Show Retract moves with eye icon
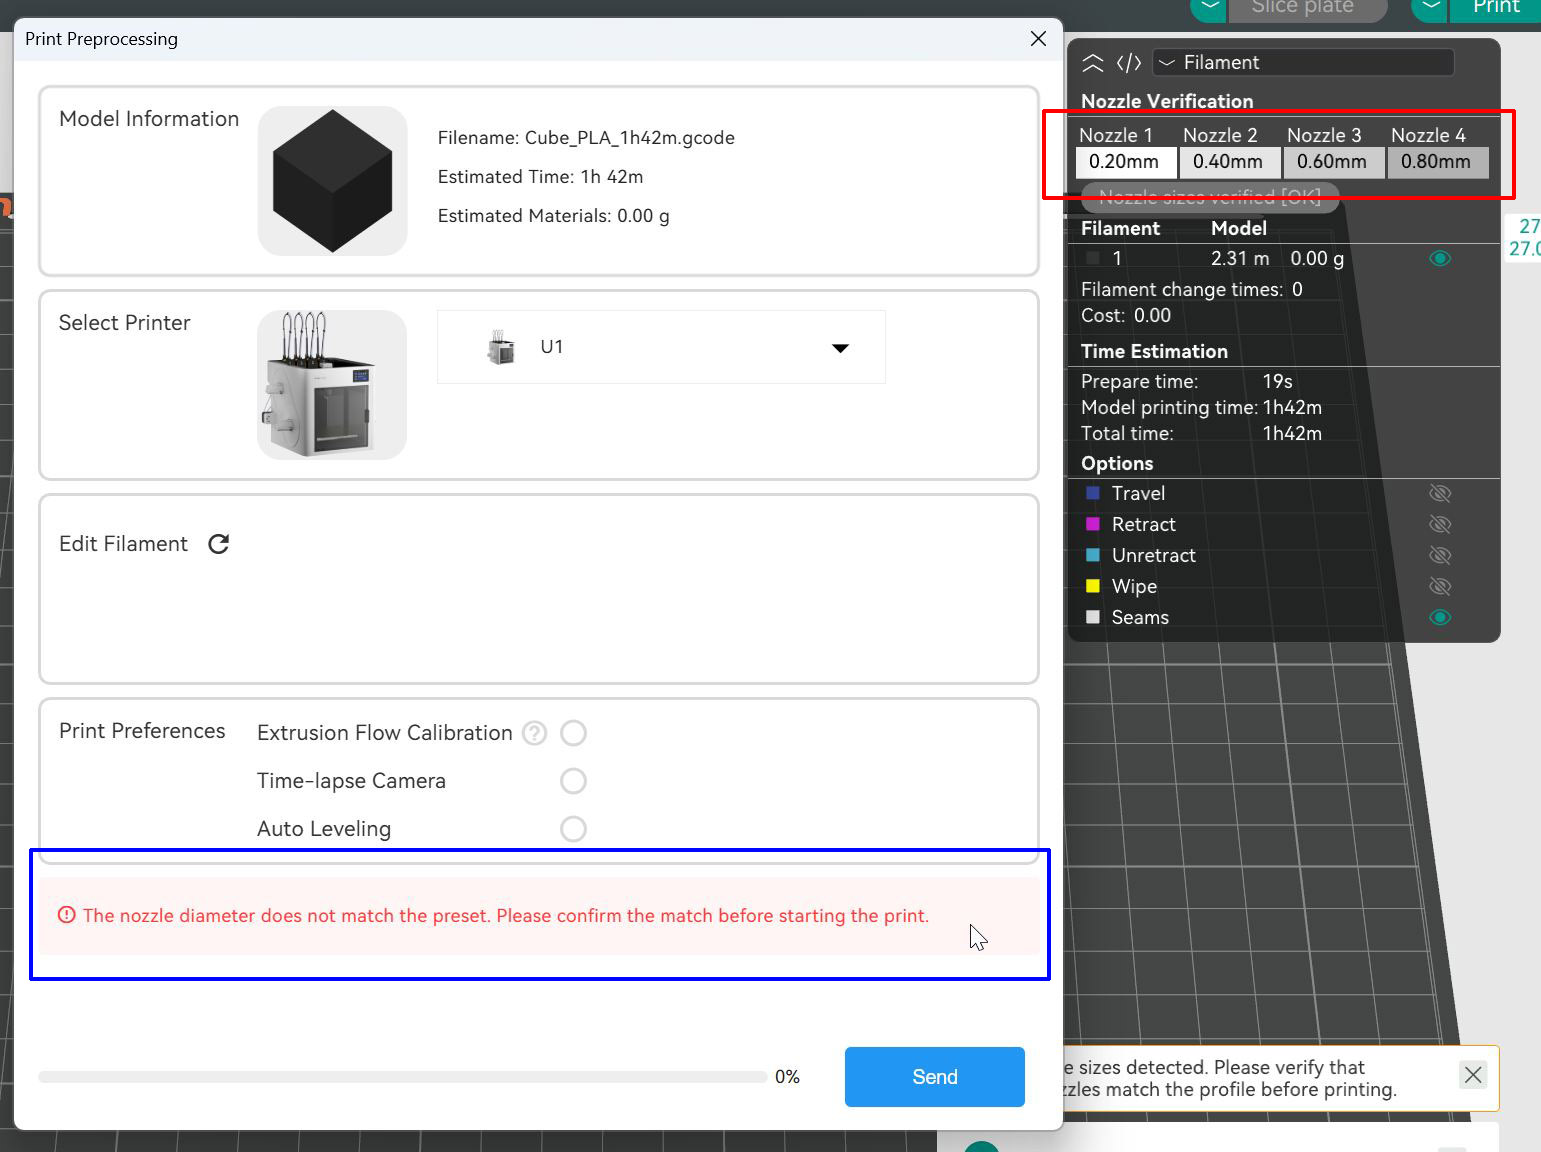The width and height of the screenshot is (1541, 1152). click(1440, 524)
